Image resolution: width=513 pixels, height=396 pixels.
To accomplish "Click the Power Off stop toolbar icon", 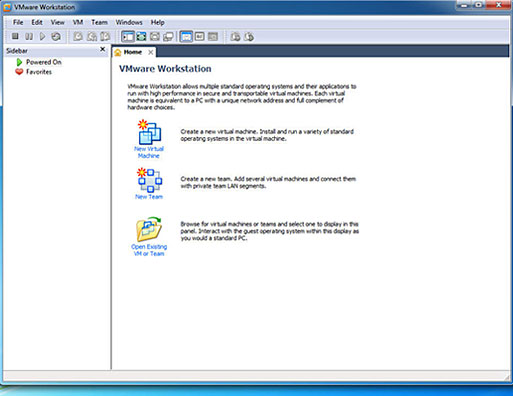I will point(15,36).
